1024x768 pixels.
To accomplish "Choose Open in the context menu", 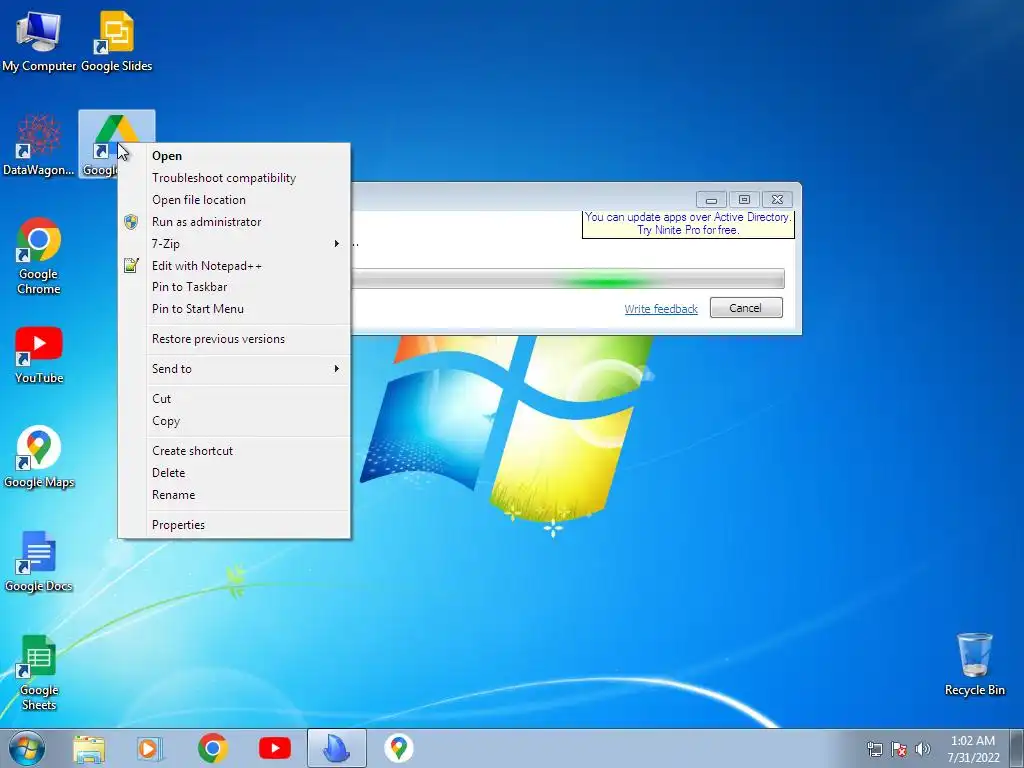I will tap(234, 156).
